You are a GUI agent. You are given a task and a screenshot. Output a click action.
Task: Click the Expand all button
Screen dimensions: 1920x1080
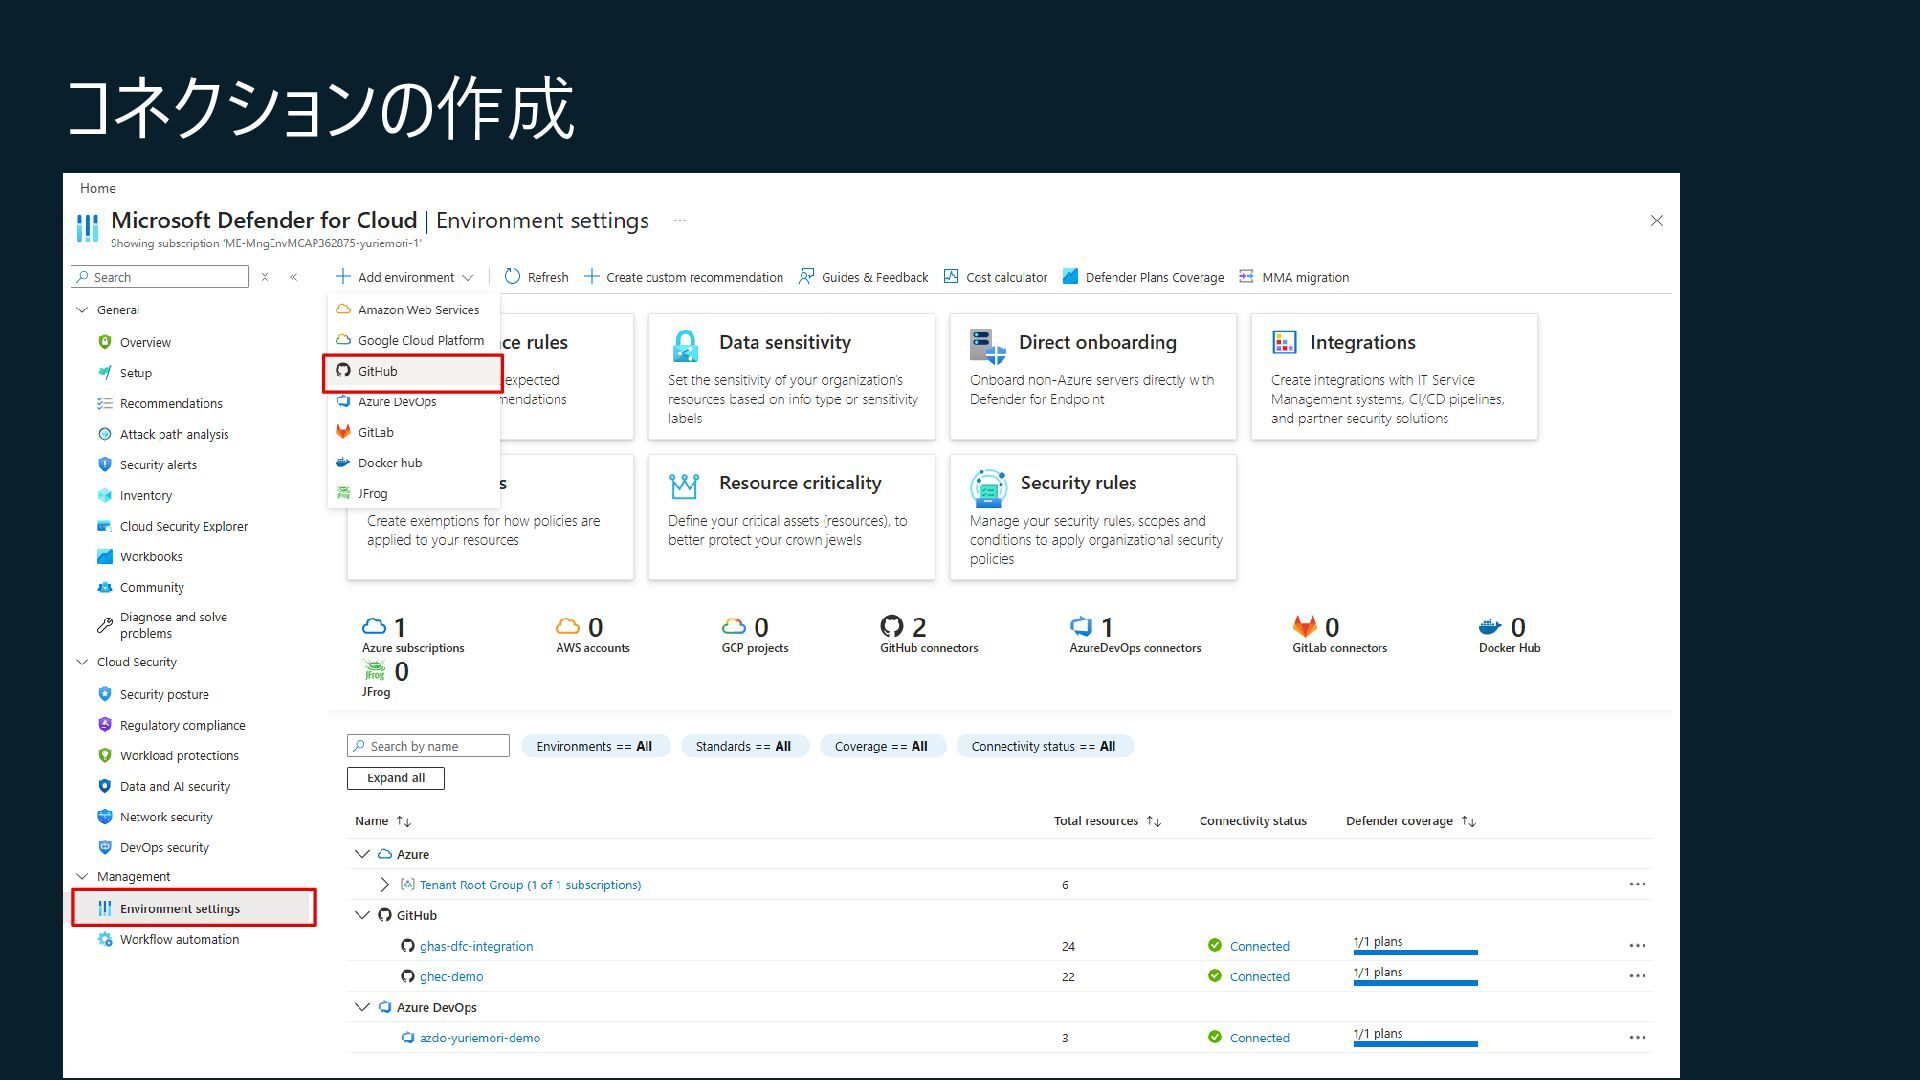[x=395, y=778]
